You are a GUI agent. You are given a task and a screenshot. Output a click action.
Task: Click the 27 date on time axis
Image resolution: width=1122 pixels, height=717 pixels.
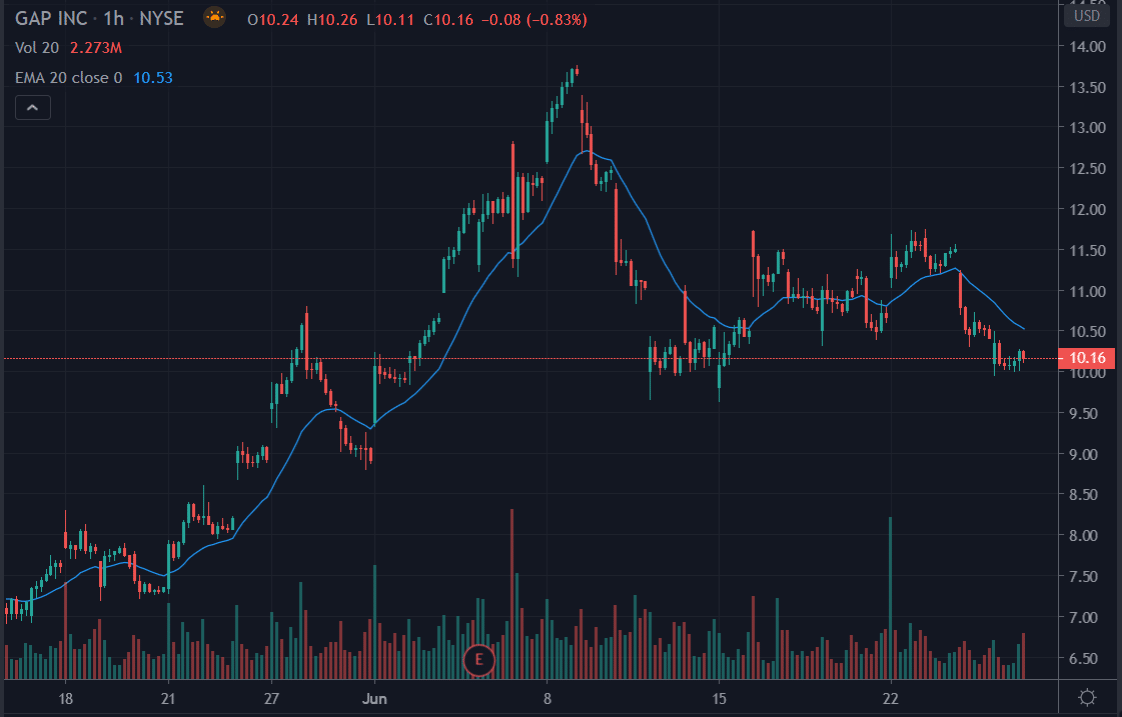(271, 697)
